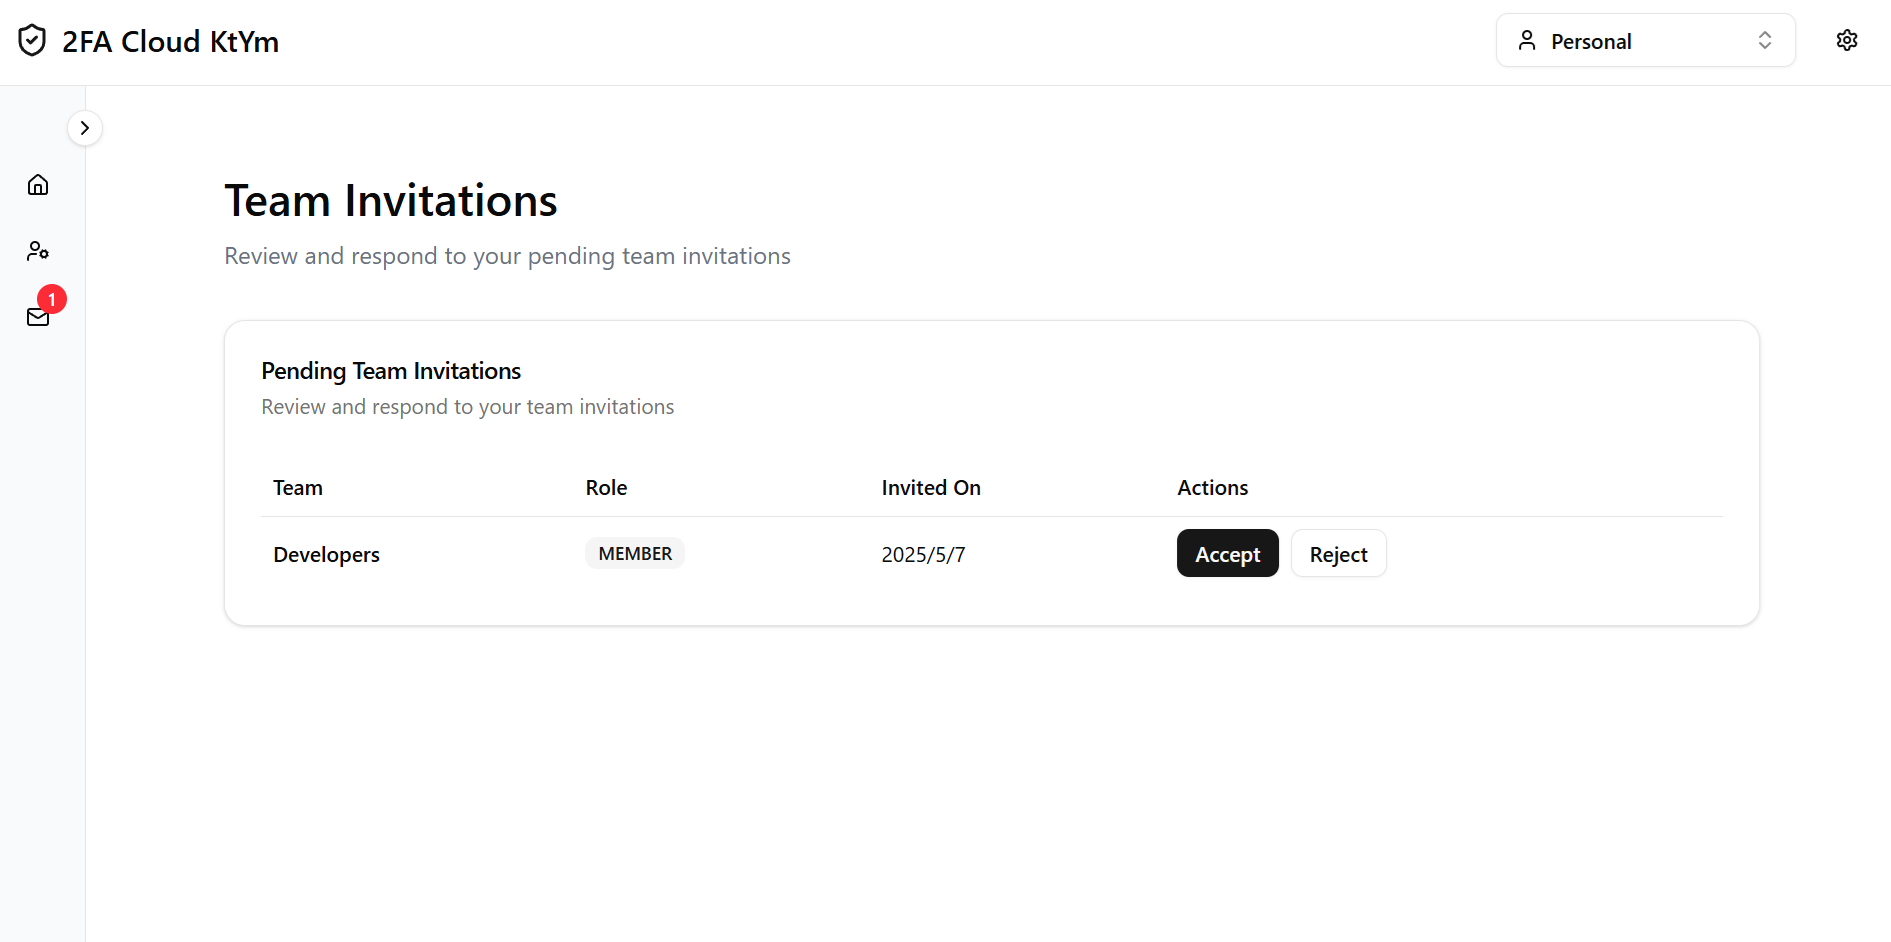Click the red notification badge
Viewport: 1891px width, 942px height.
tap(52, 299)
